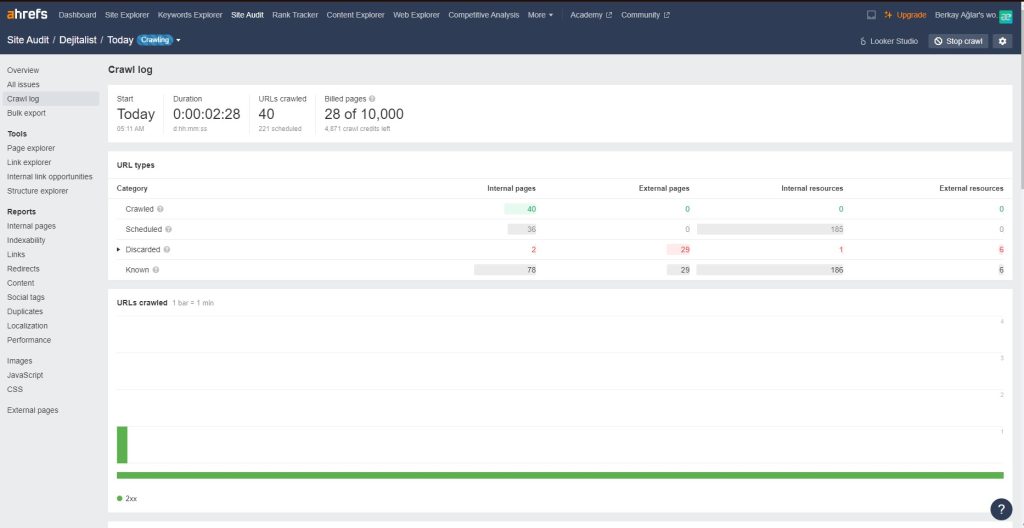Open Structure explorer tool
Image resolution: width=1024 pixels, height=528 pixels.
click(37, 191)
